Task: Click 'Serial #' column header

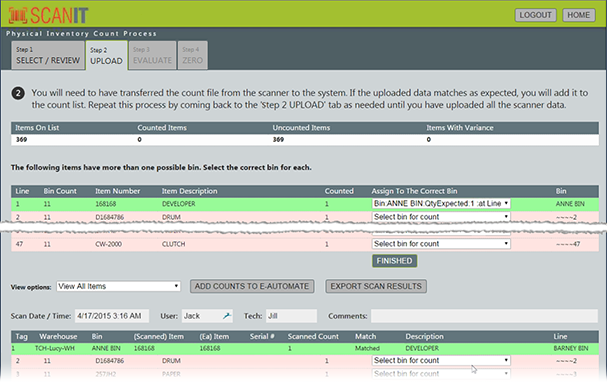Action: coord(262,337)
